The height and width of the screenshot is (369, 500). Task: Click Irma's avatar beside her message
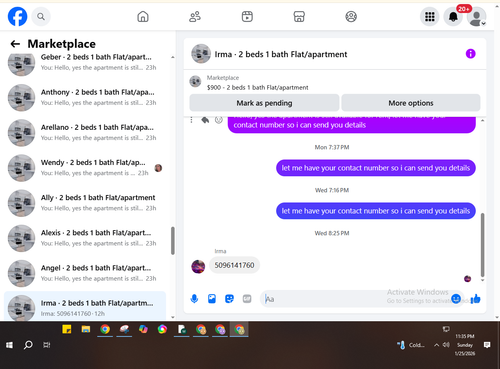198,267
